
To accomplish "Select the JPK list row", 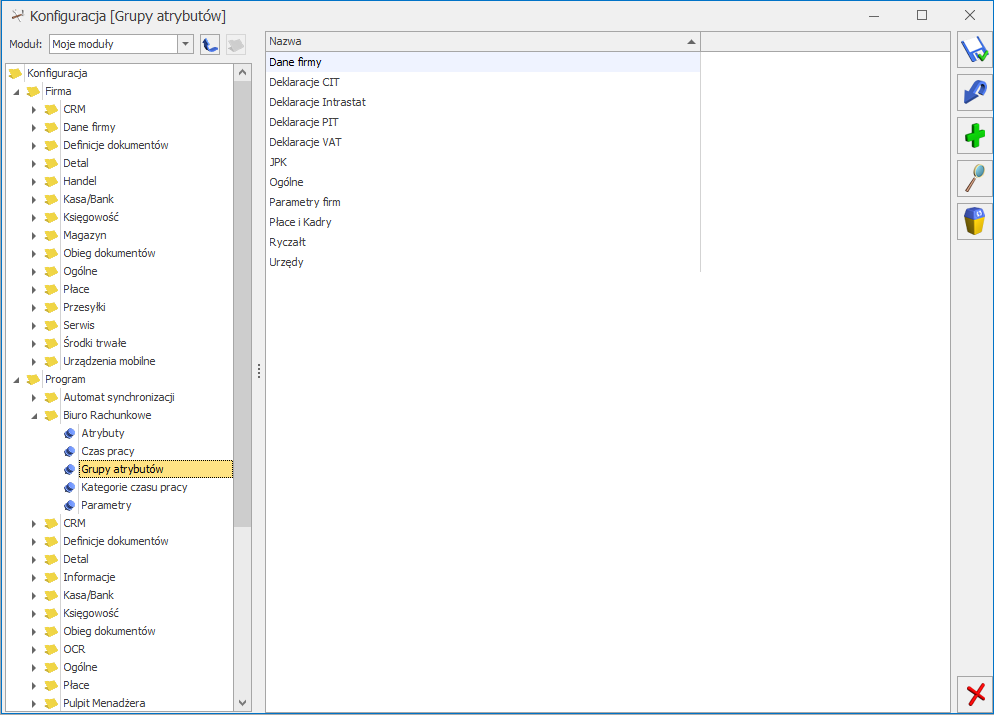I will tap(482, 162).
